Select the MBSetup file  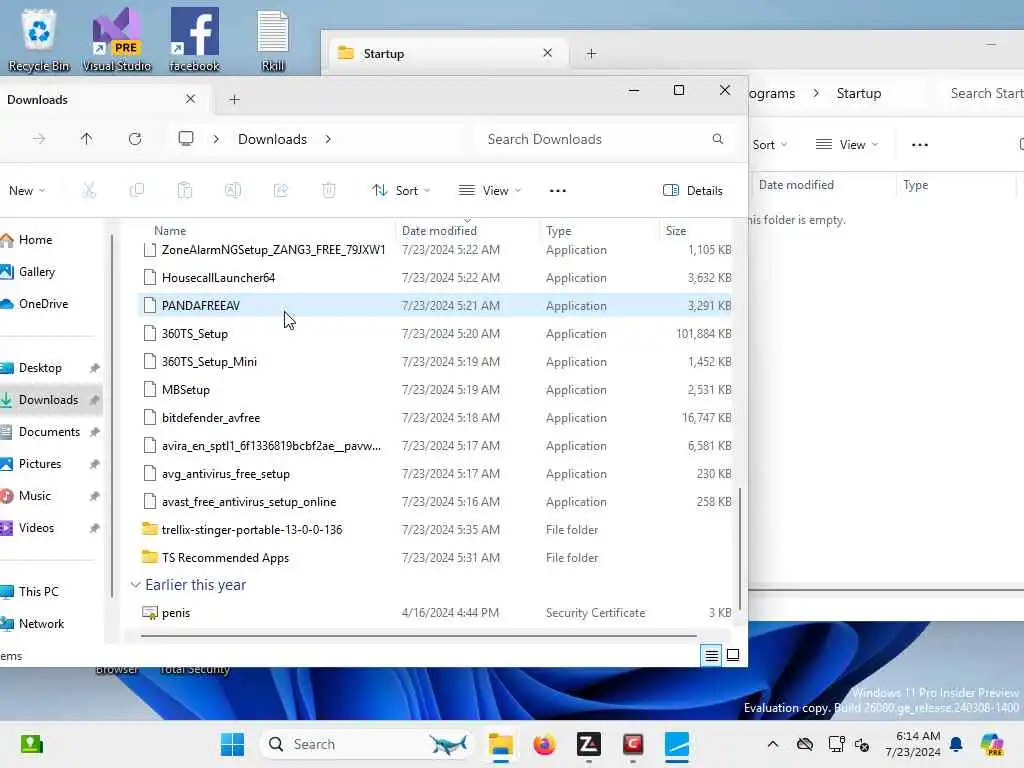(436, 390)
